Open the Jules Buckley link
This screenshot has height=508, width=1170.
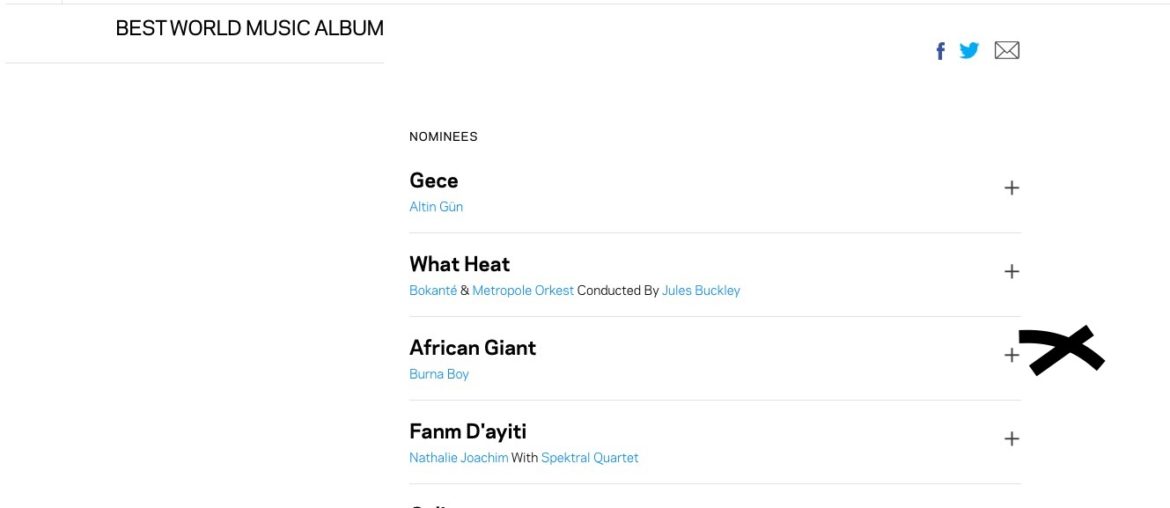700,291
